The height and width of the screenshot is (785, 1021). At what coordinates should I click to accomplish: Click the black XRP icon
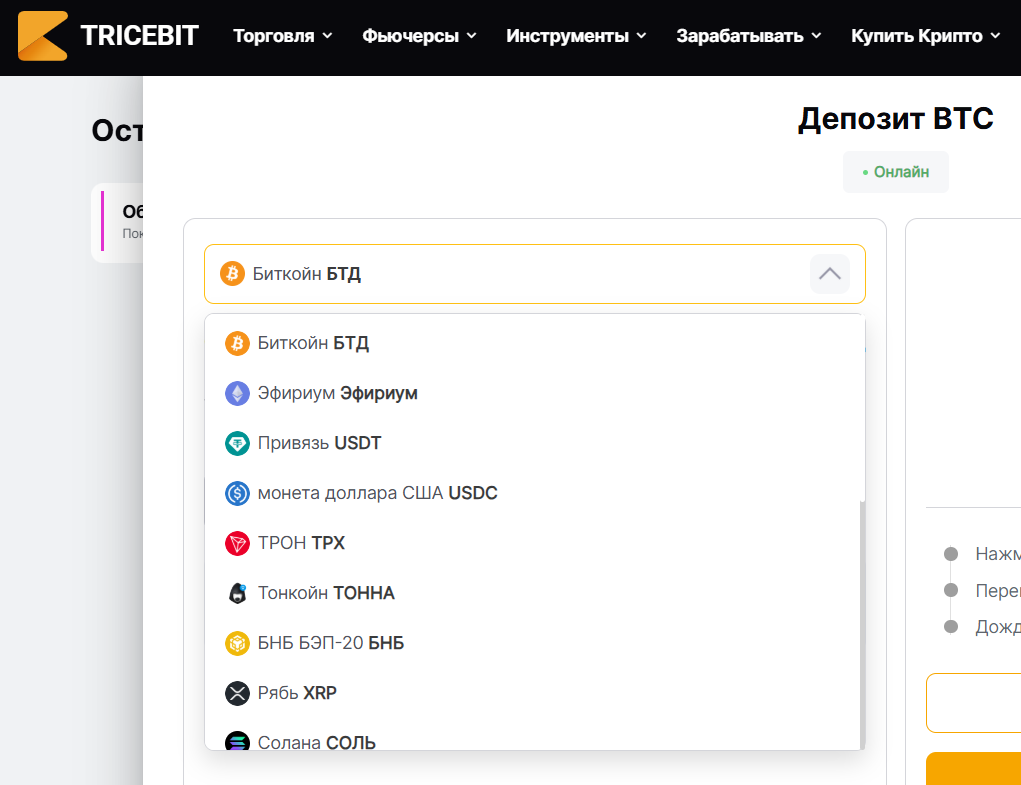tap(237, 693)
